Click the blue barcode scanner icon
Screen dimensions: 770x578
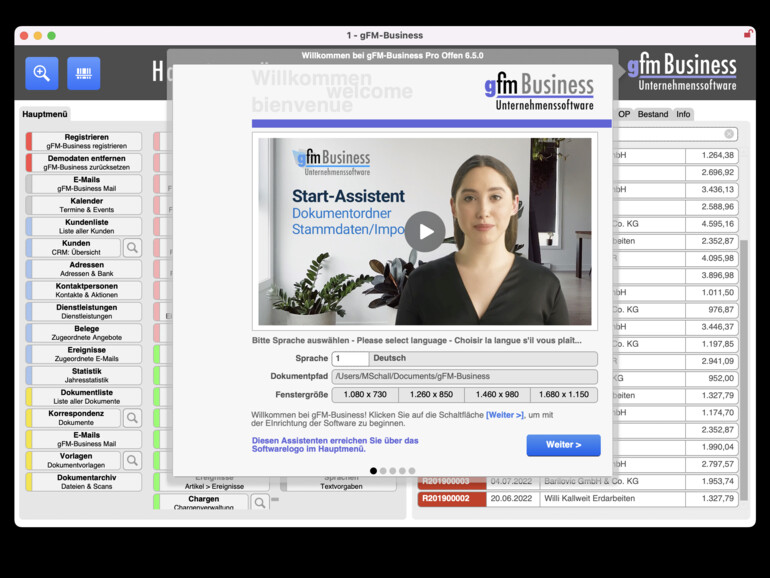(x=83, y=73)
